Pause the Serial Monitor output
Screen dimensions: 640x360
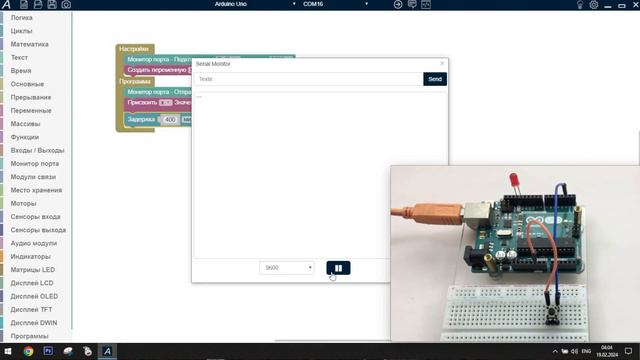338,268
